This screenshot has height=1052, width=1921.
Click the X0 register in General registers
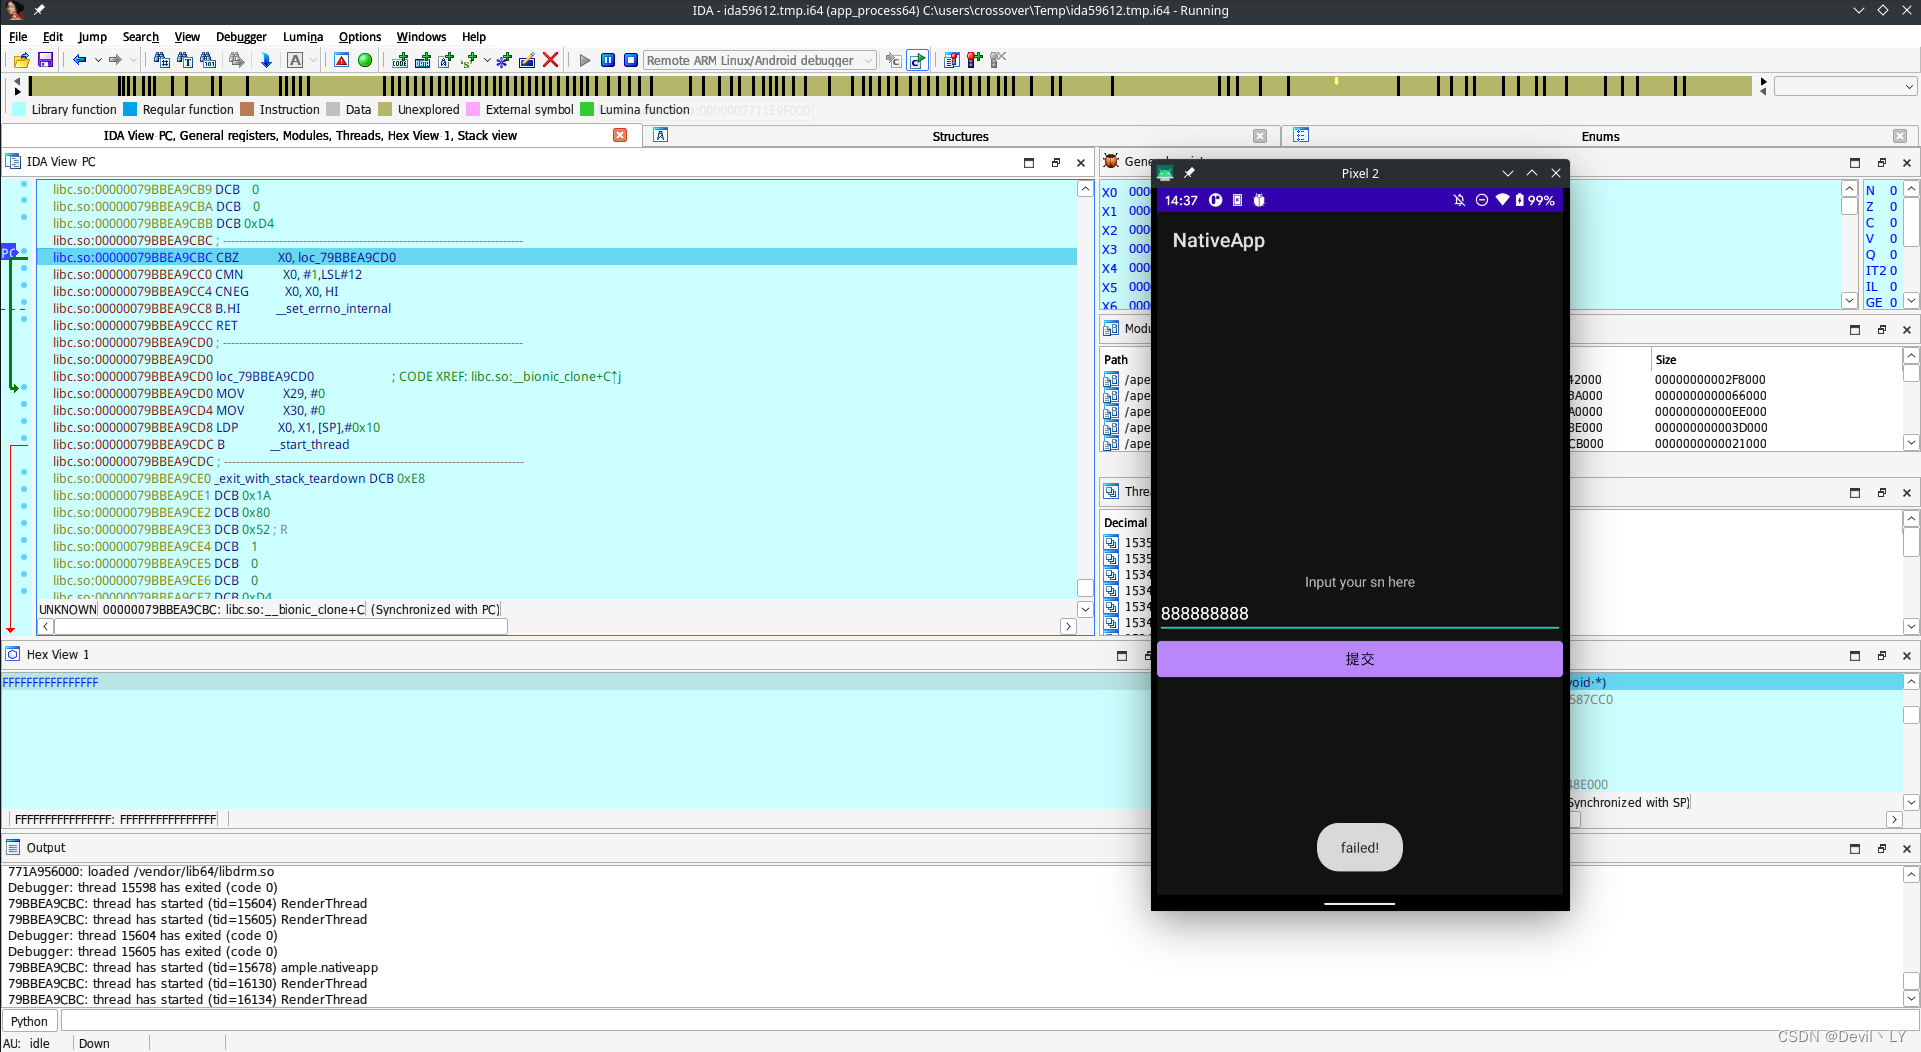coord(1109,192)
